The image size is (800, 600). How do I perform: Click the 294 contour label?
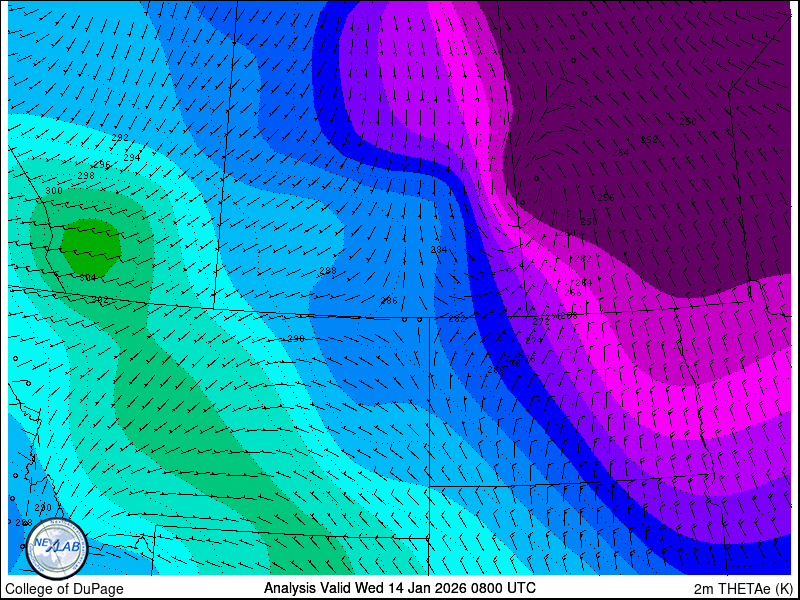(x=132, y=158)
